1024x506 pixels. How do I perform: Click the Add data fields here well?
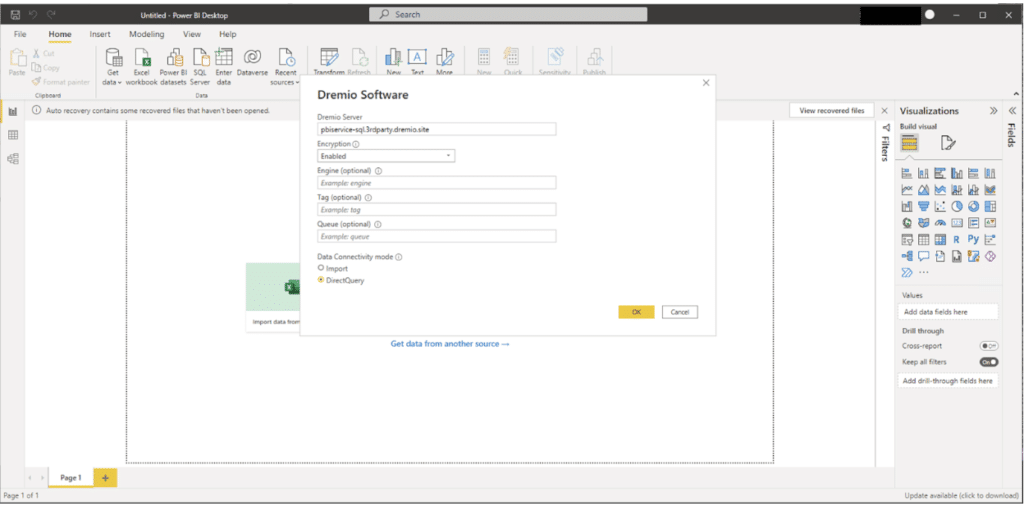point(948,312)
